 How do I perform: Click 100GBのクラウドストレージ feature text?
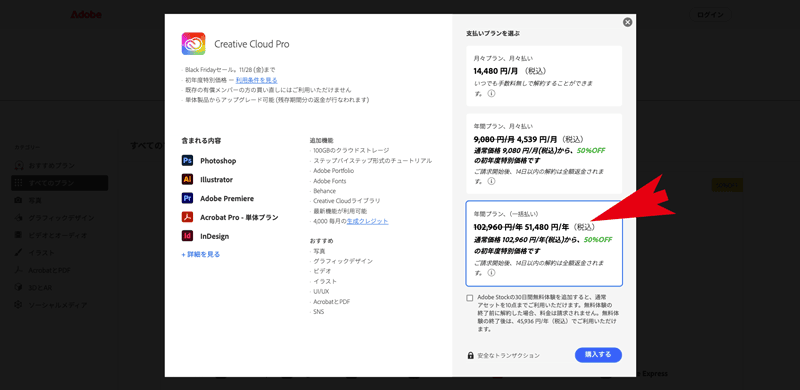(351, 150)
